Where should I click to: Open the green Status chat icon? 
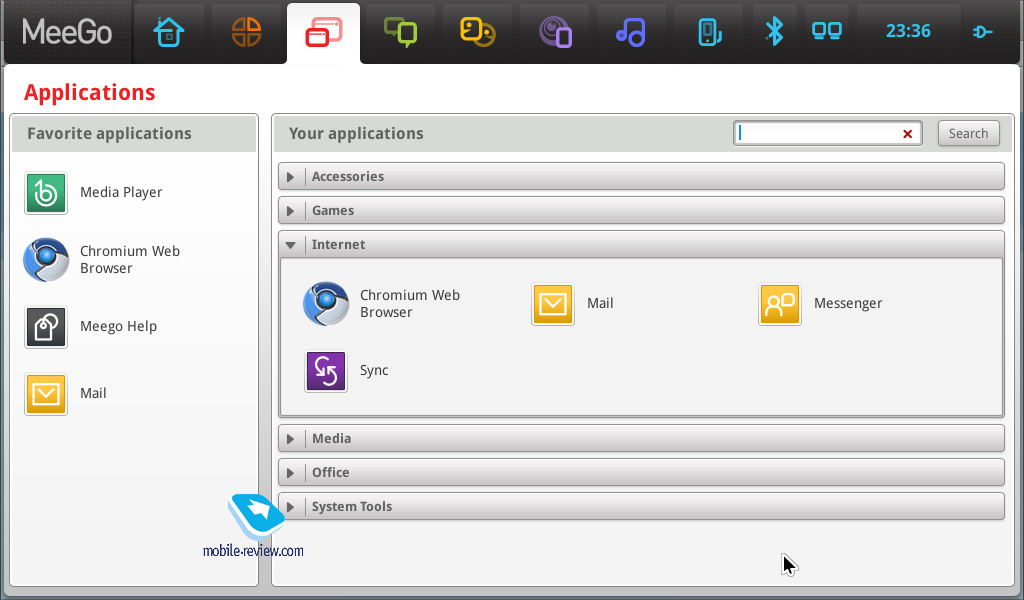(400, 32)
